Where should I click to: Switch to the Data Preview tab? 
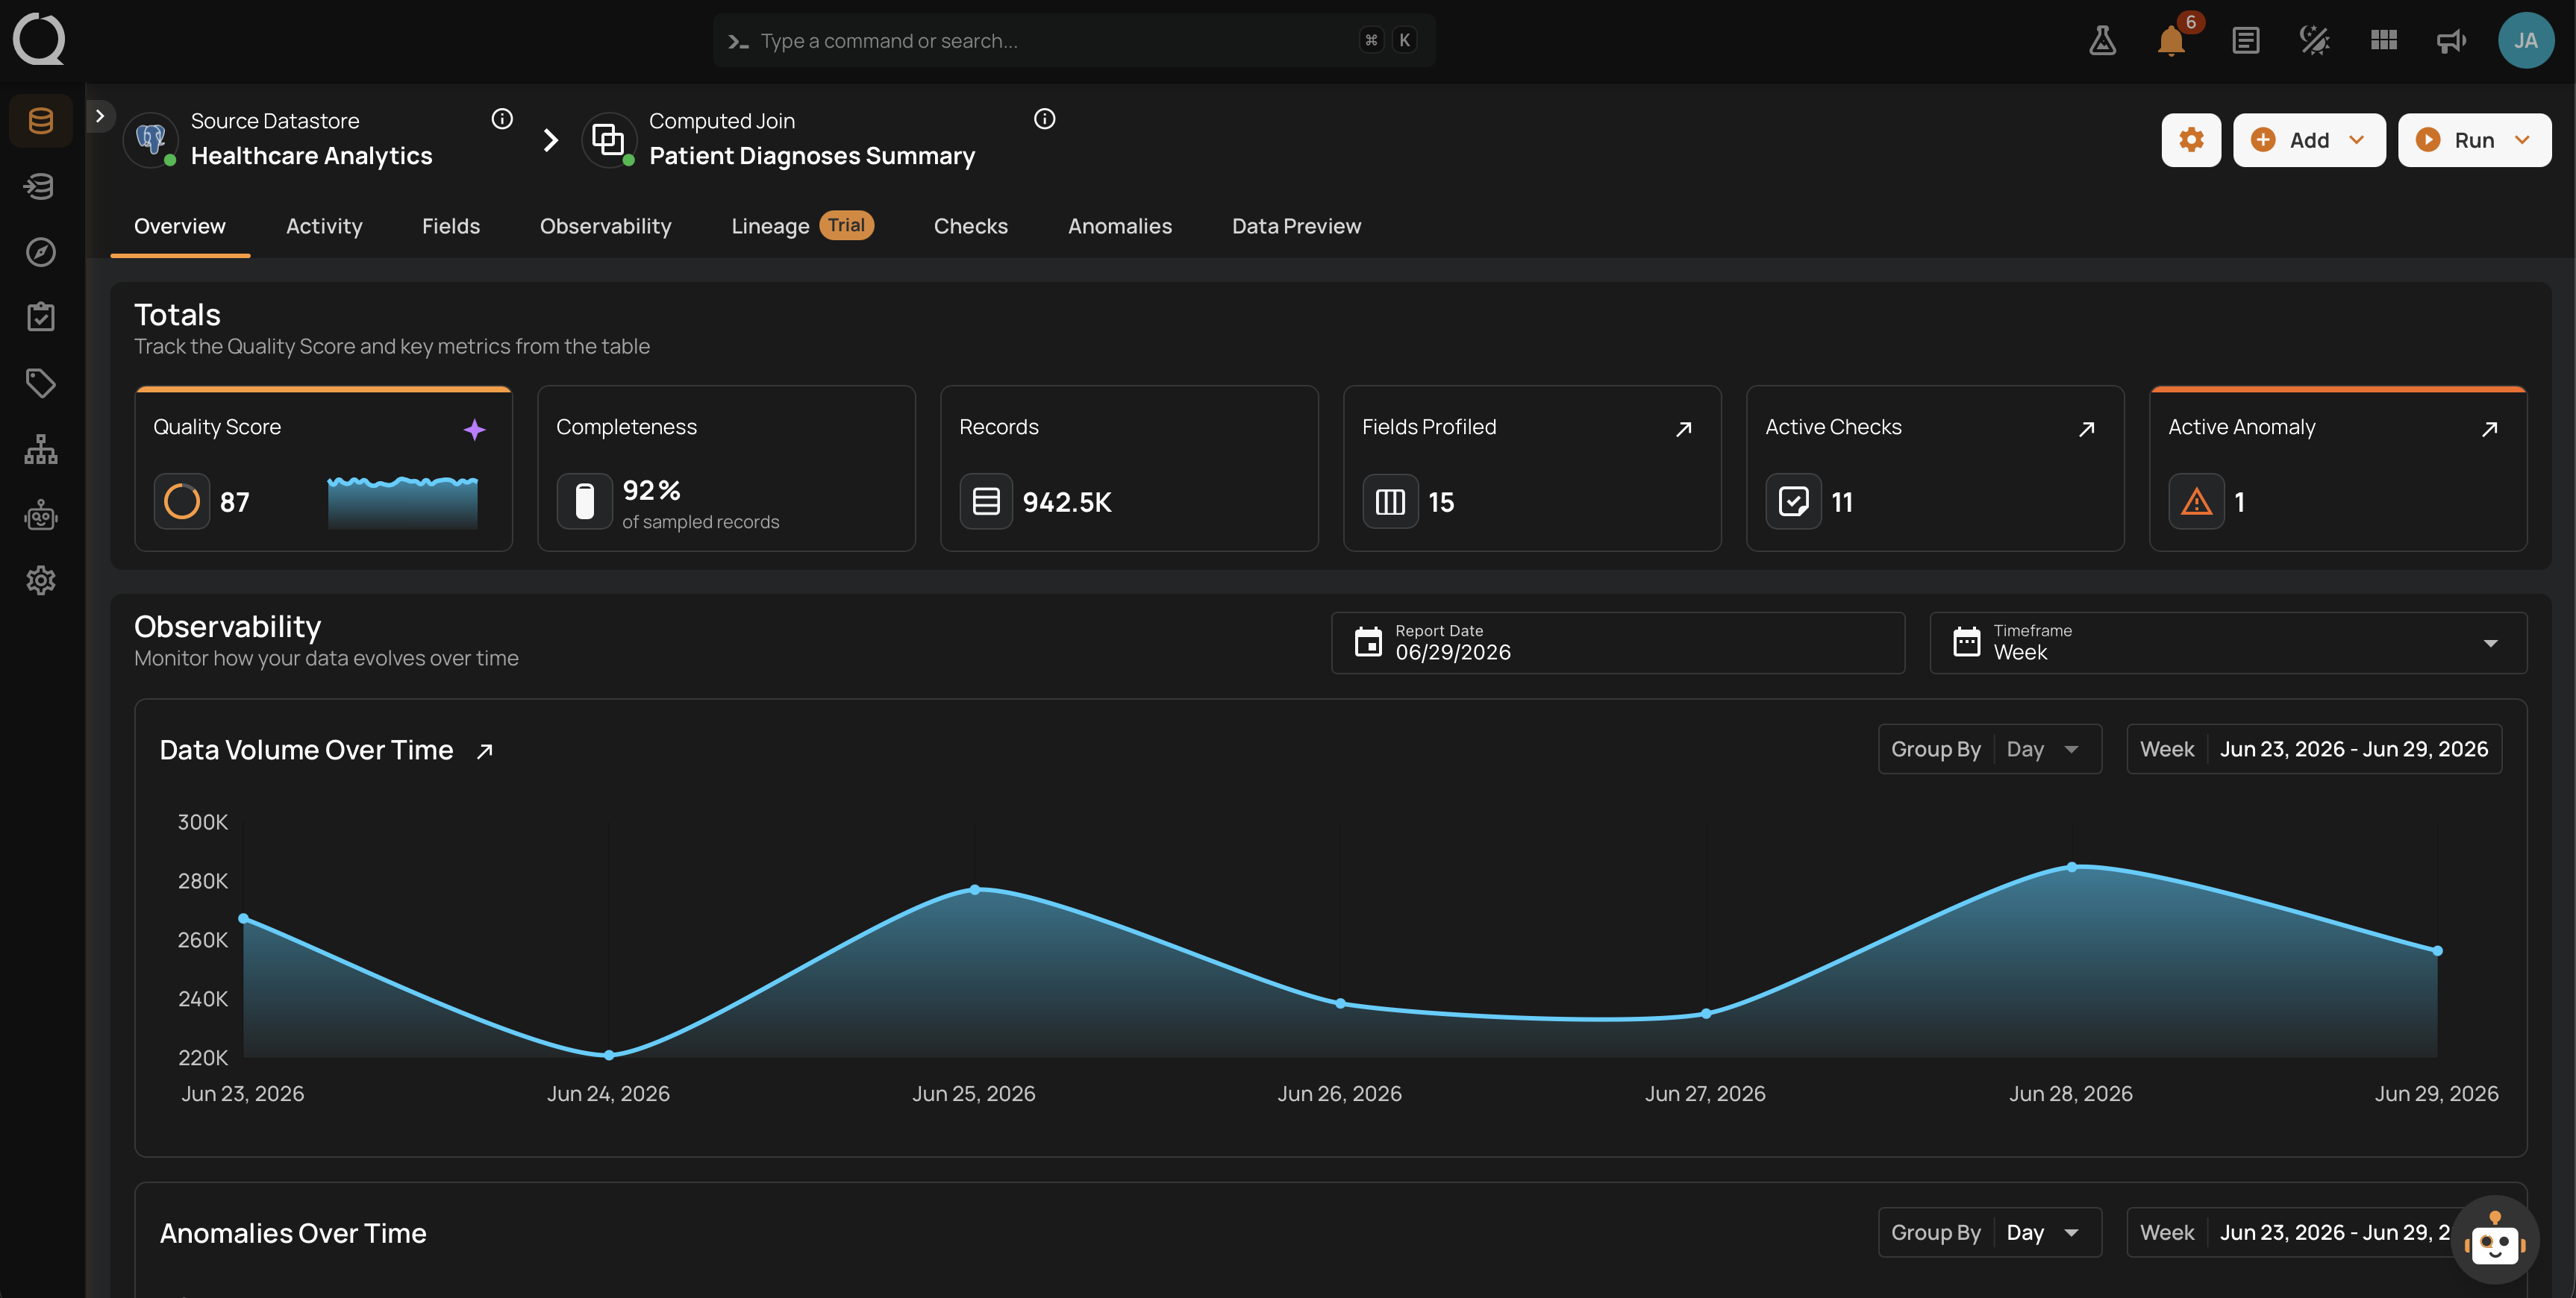pos(1296,226)
